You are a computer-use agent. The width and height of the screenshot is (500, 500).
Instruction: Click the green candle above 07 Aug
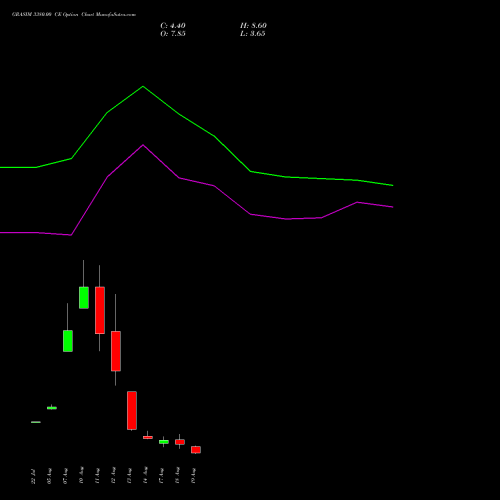pos(68,341)
